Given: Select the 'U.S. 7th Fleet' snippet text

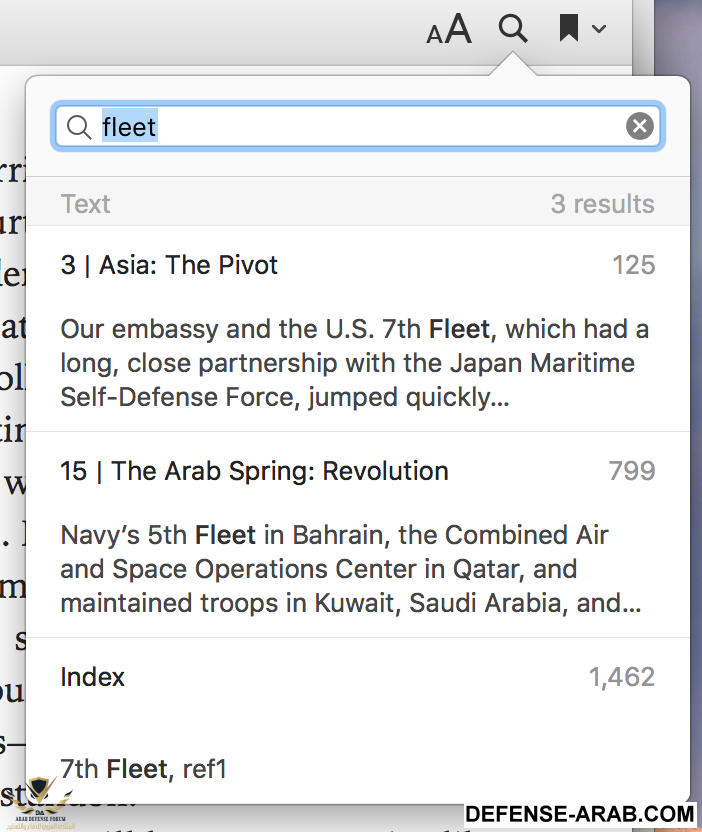Looking at the screenshot, I should click(x=355, y=363).
